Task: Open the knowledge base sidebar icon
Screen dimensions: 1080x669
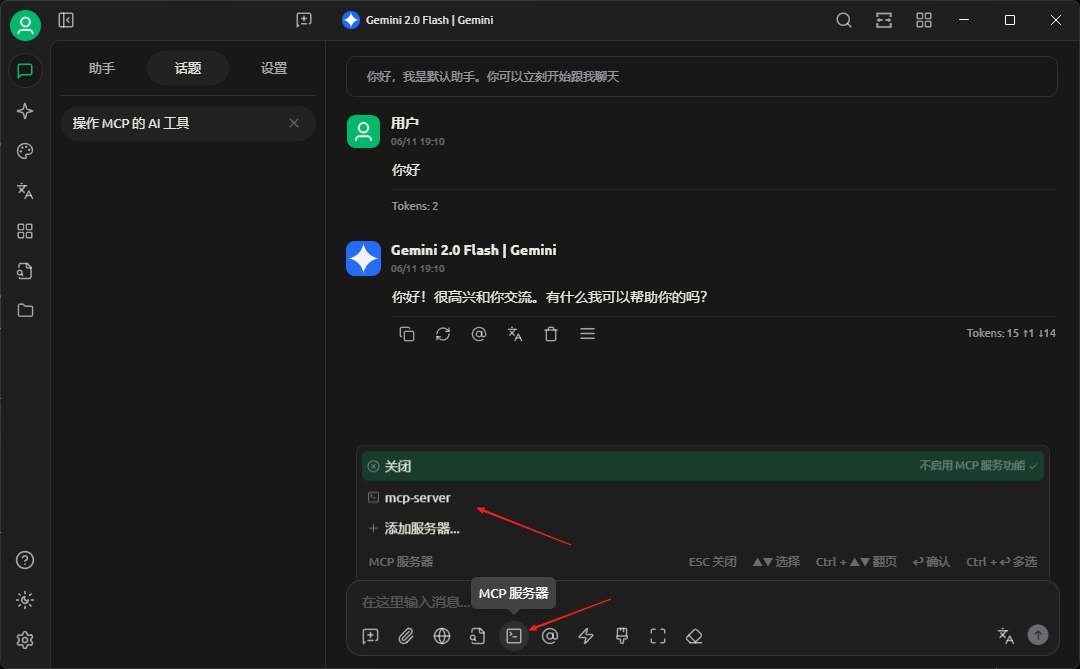Action: pos(25,271)
